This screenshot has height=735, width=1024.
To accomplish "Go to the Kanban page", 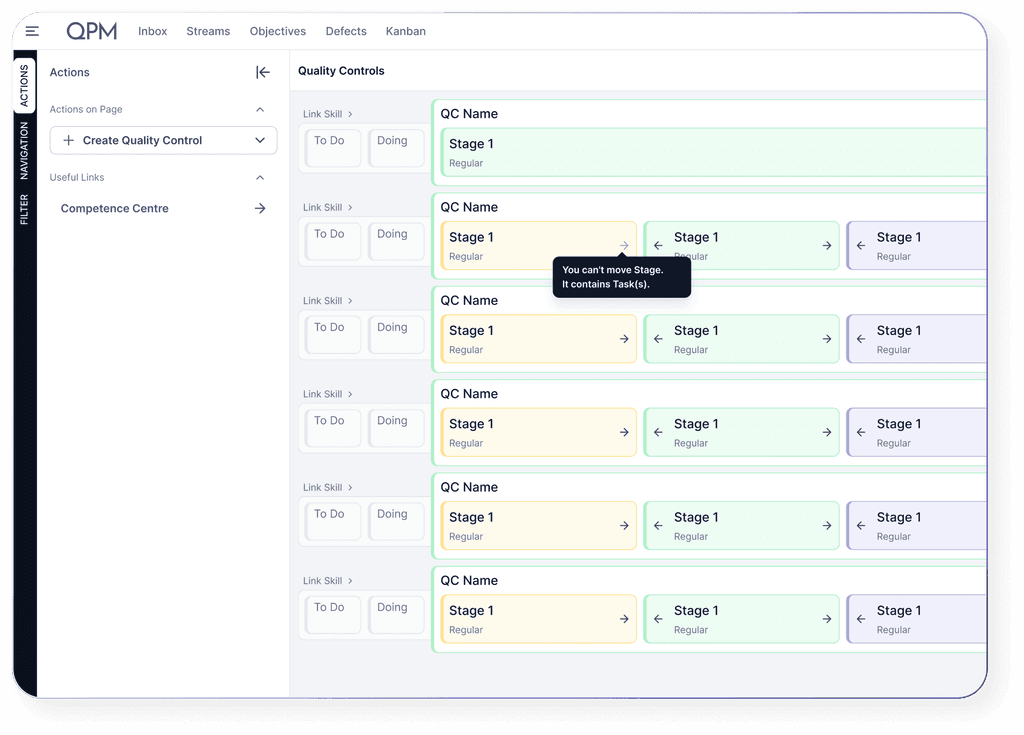I will coord(405,31).
